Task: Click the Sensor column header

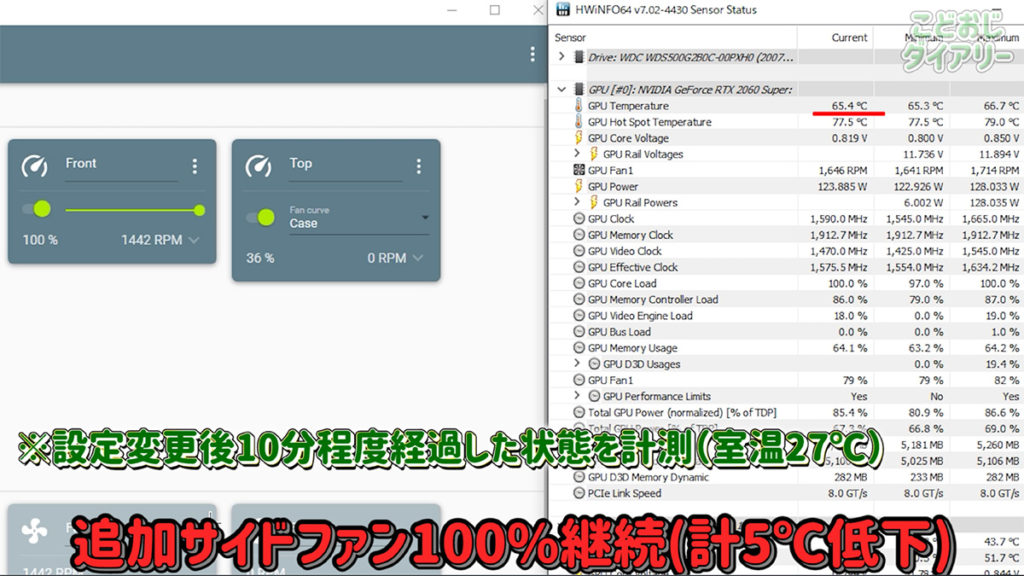Action: 570,37
